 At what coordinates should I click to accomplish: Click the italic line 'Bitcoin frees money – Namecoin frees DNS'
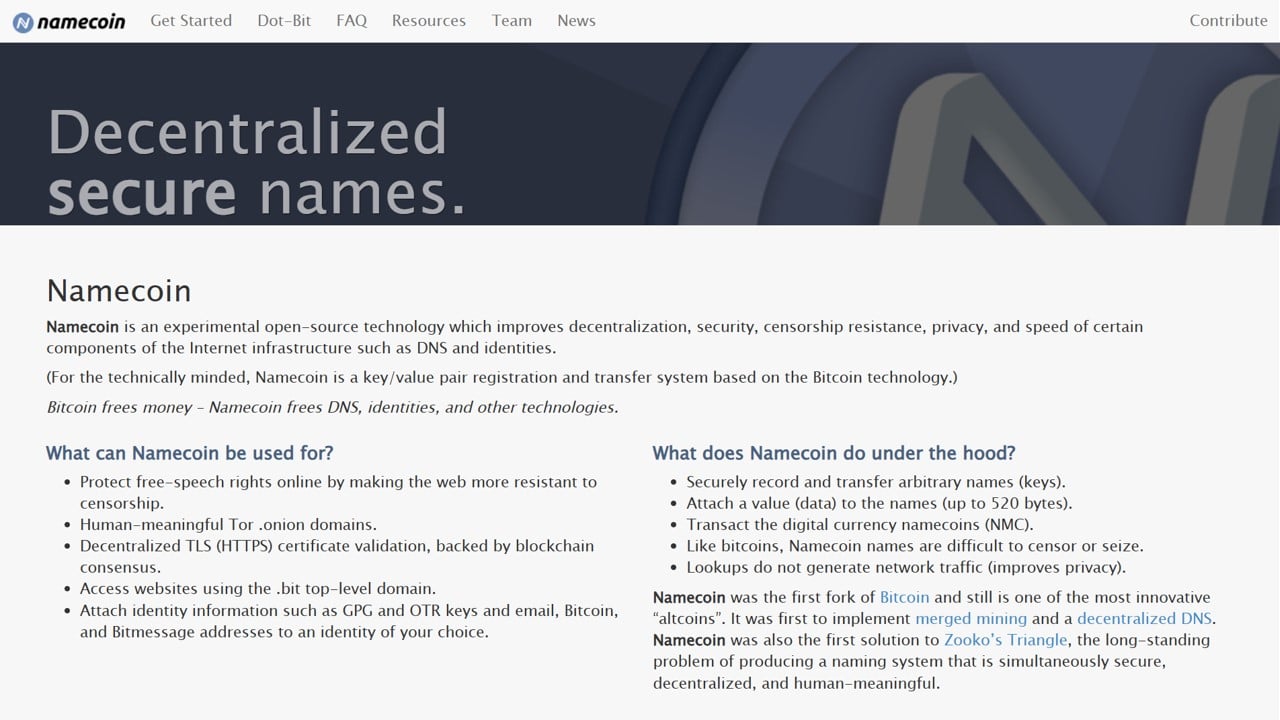pos(333,407)
